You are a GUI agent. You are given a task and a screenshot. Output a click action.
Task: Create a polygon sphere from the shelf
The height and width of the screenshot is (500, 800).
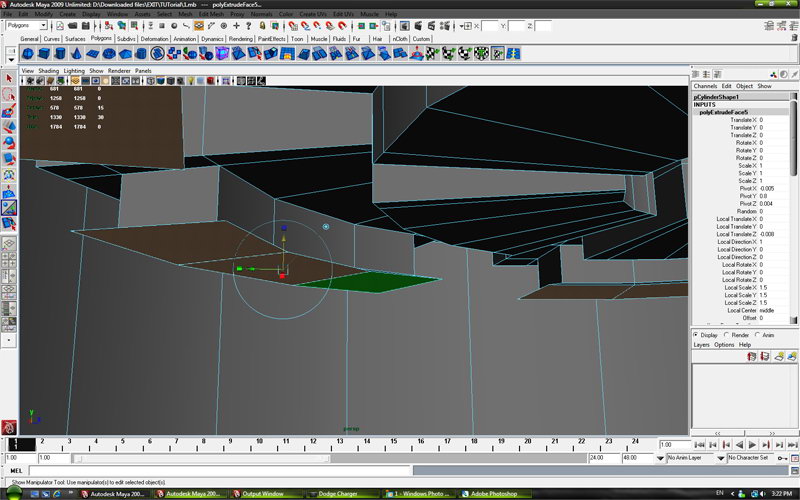click(28, 53)
